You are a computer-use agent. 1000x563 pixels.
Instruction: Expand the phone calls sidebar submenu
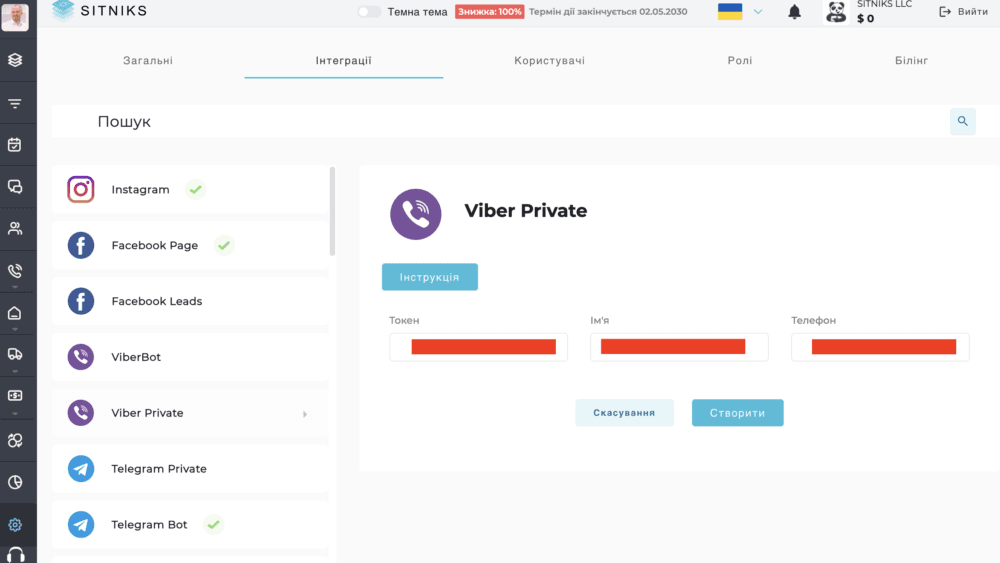15,288
